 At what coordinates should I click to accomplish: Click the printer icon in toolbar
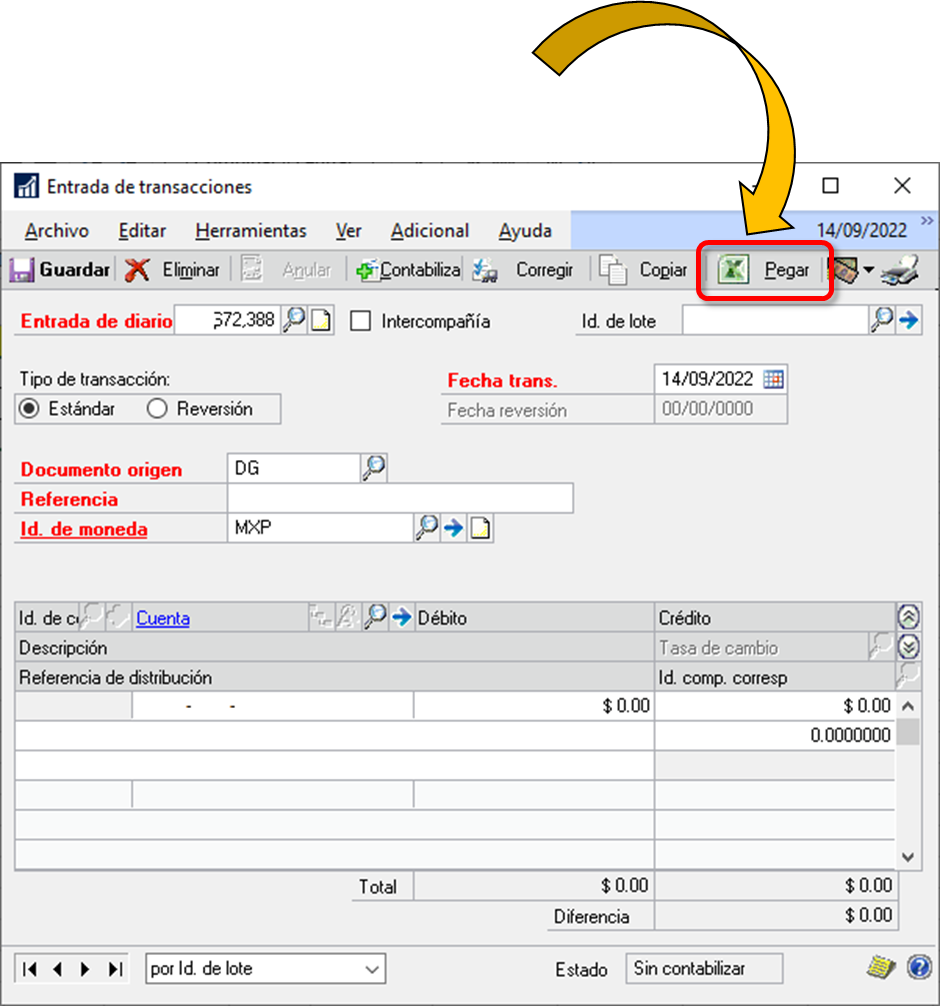[x=900, y=270]
